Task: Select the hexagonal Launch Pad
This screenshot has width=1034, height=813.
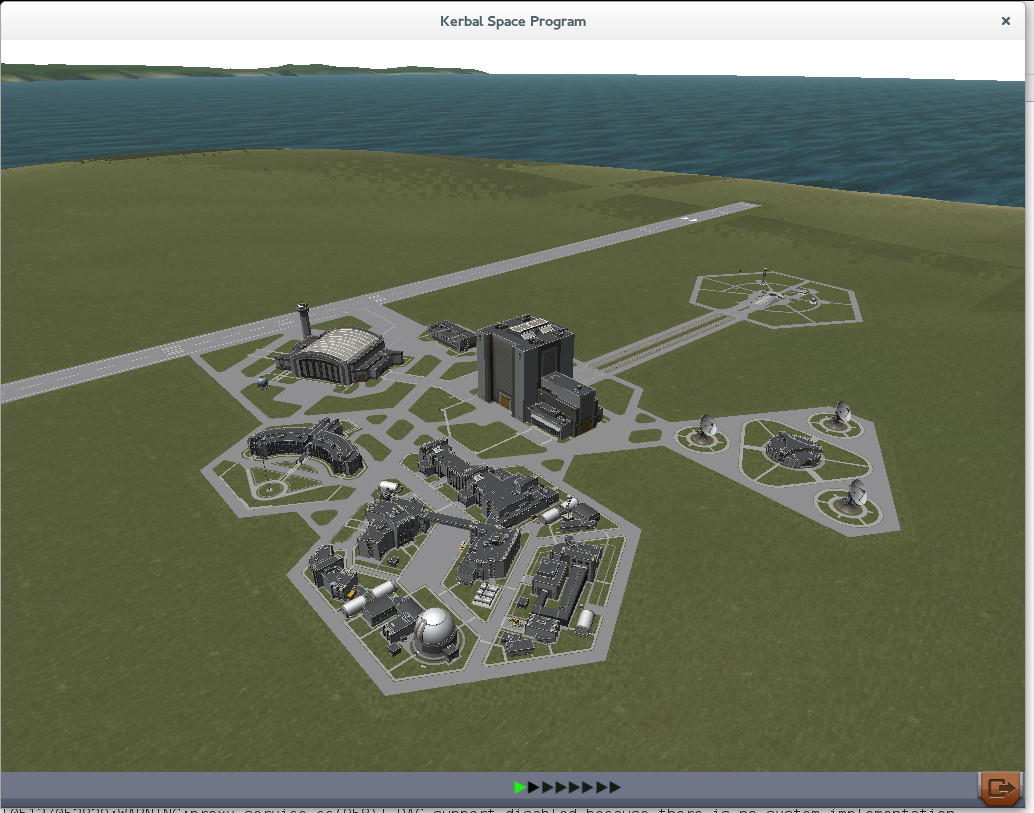Action: coord(775,296)
